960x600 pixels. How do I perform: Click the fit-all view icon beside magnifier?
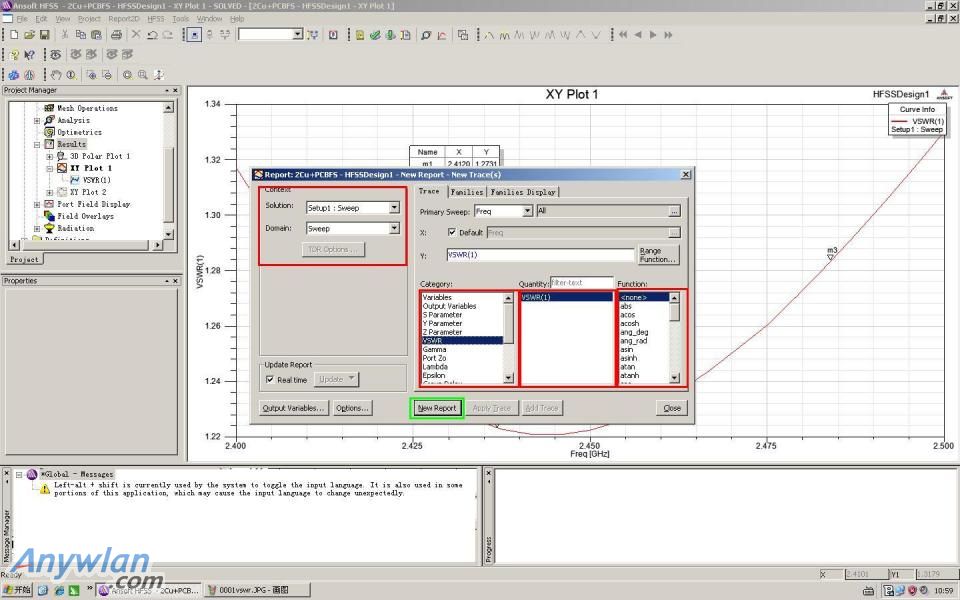127,75
